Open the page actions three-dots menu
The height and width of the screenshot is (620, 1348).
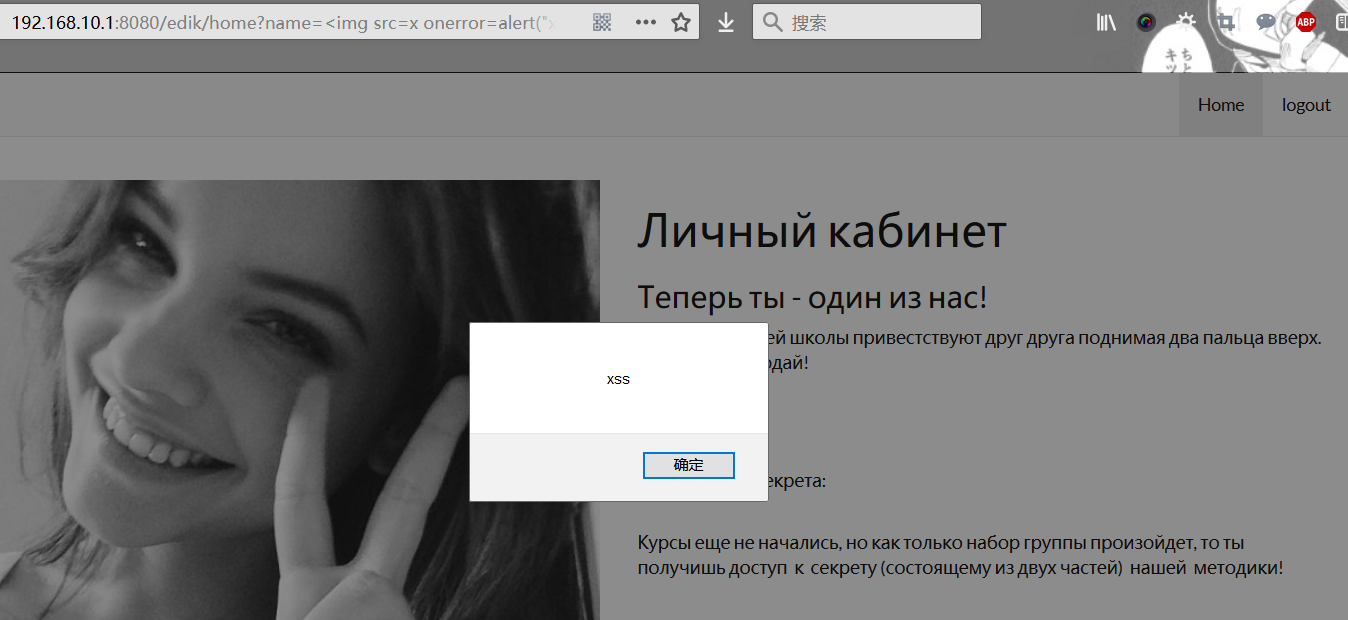pyautogui.click(x=646, y=22)
